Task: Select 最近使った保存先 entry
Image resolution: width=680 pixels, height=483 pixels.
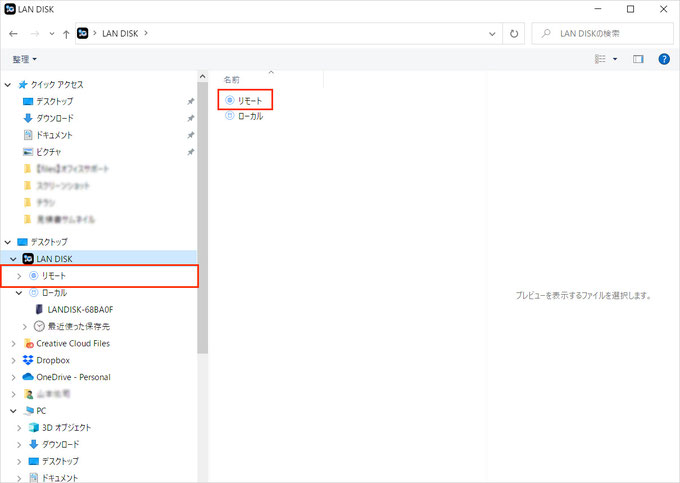Action: [78, 326]
